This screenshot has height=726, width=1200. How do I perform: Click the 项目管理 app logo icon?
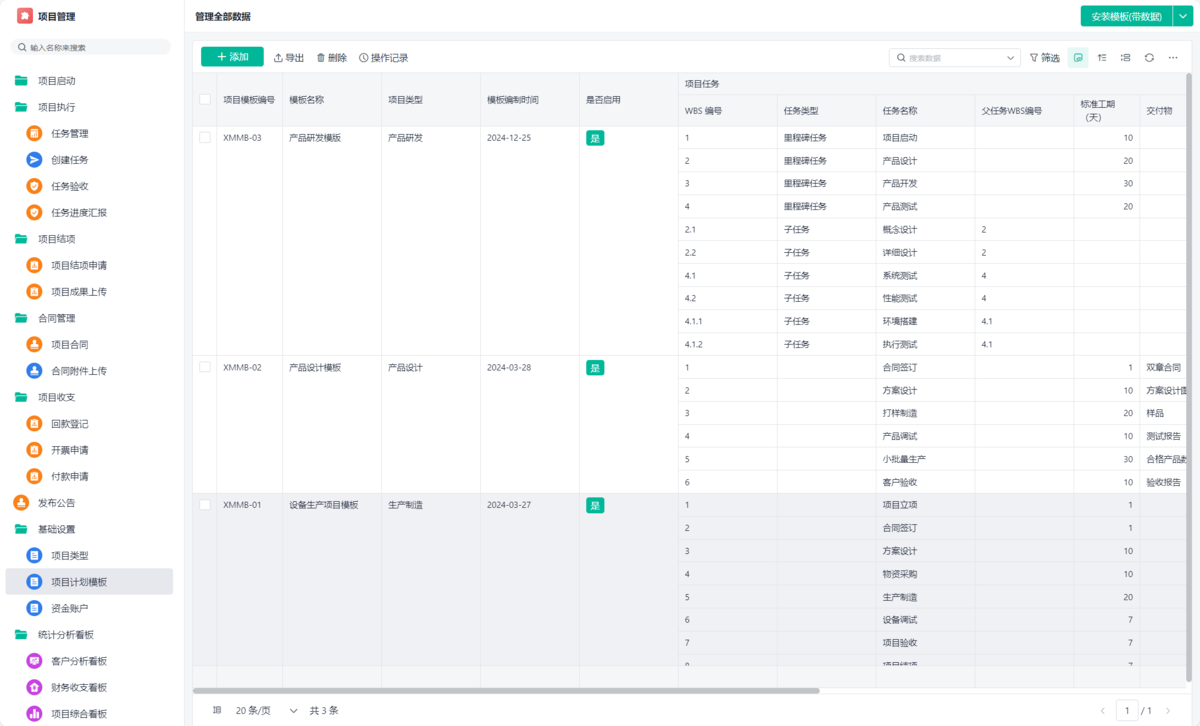pos(24,16)
